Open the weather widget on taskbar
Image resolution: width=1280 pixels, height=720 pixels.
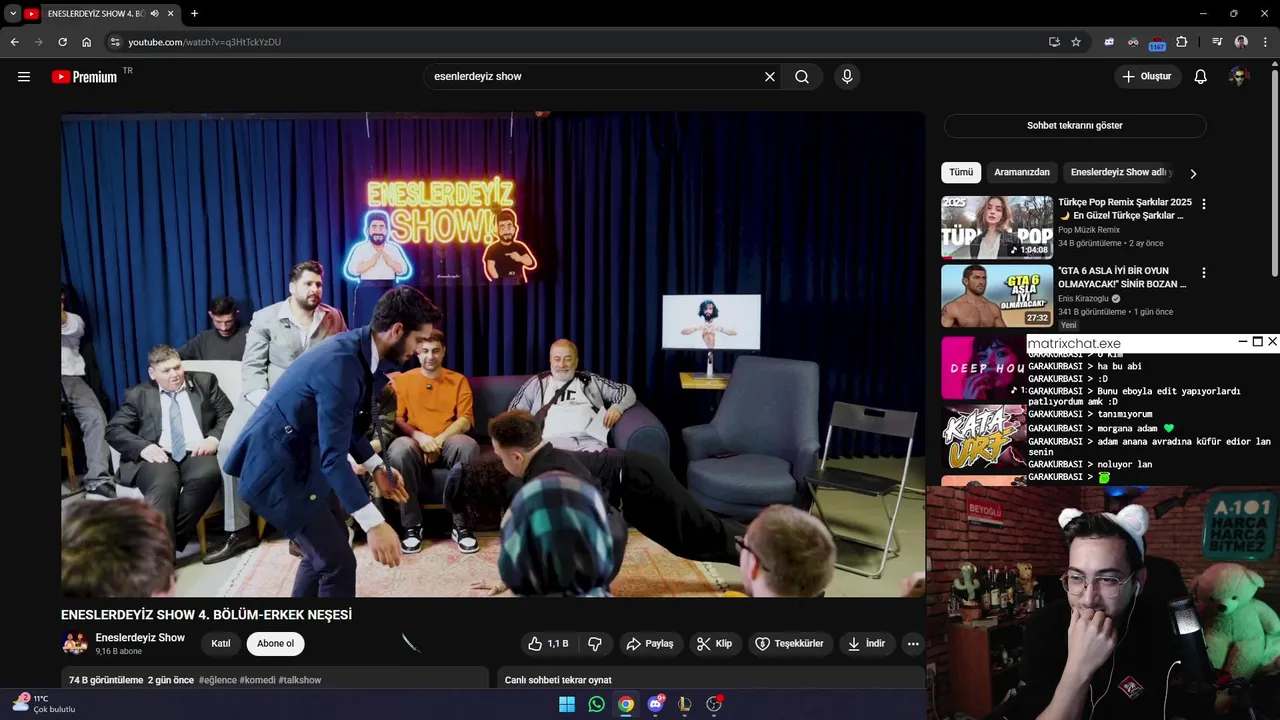[45, 704]
